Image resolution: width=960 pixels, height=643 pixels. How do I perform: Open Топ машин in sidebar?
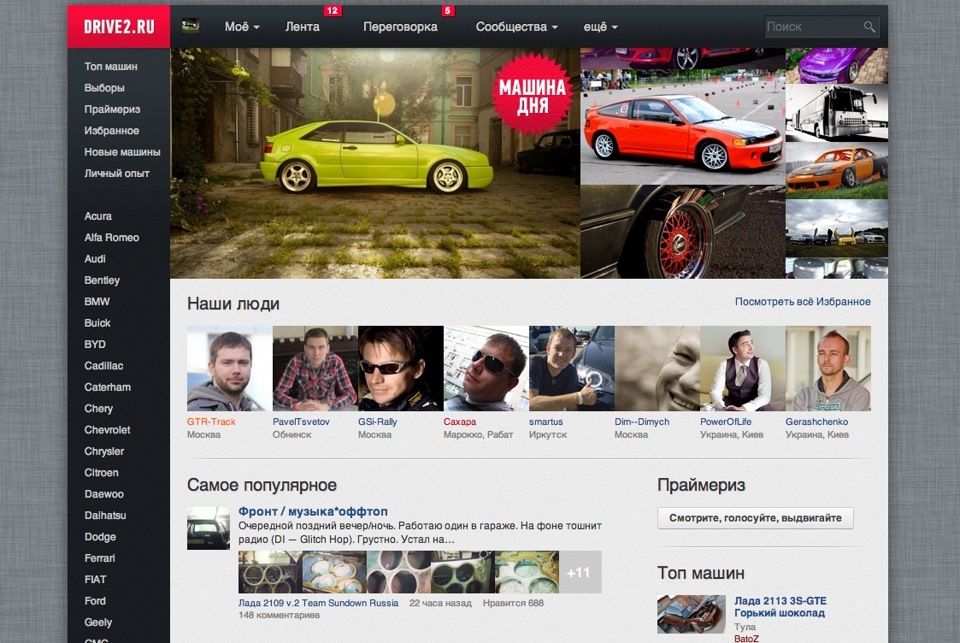coord(111,66)
